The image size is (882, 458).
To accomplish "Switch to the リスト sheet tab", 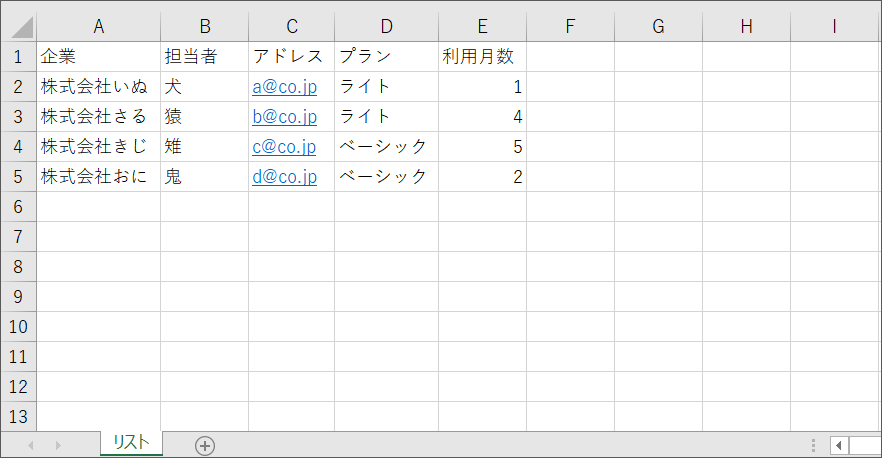I will point(131,443).
